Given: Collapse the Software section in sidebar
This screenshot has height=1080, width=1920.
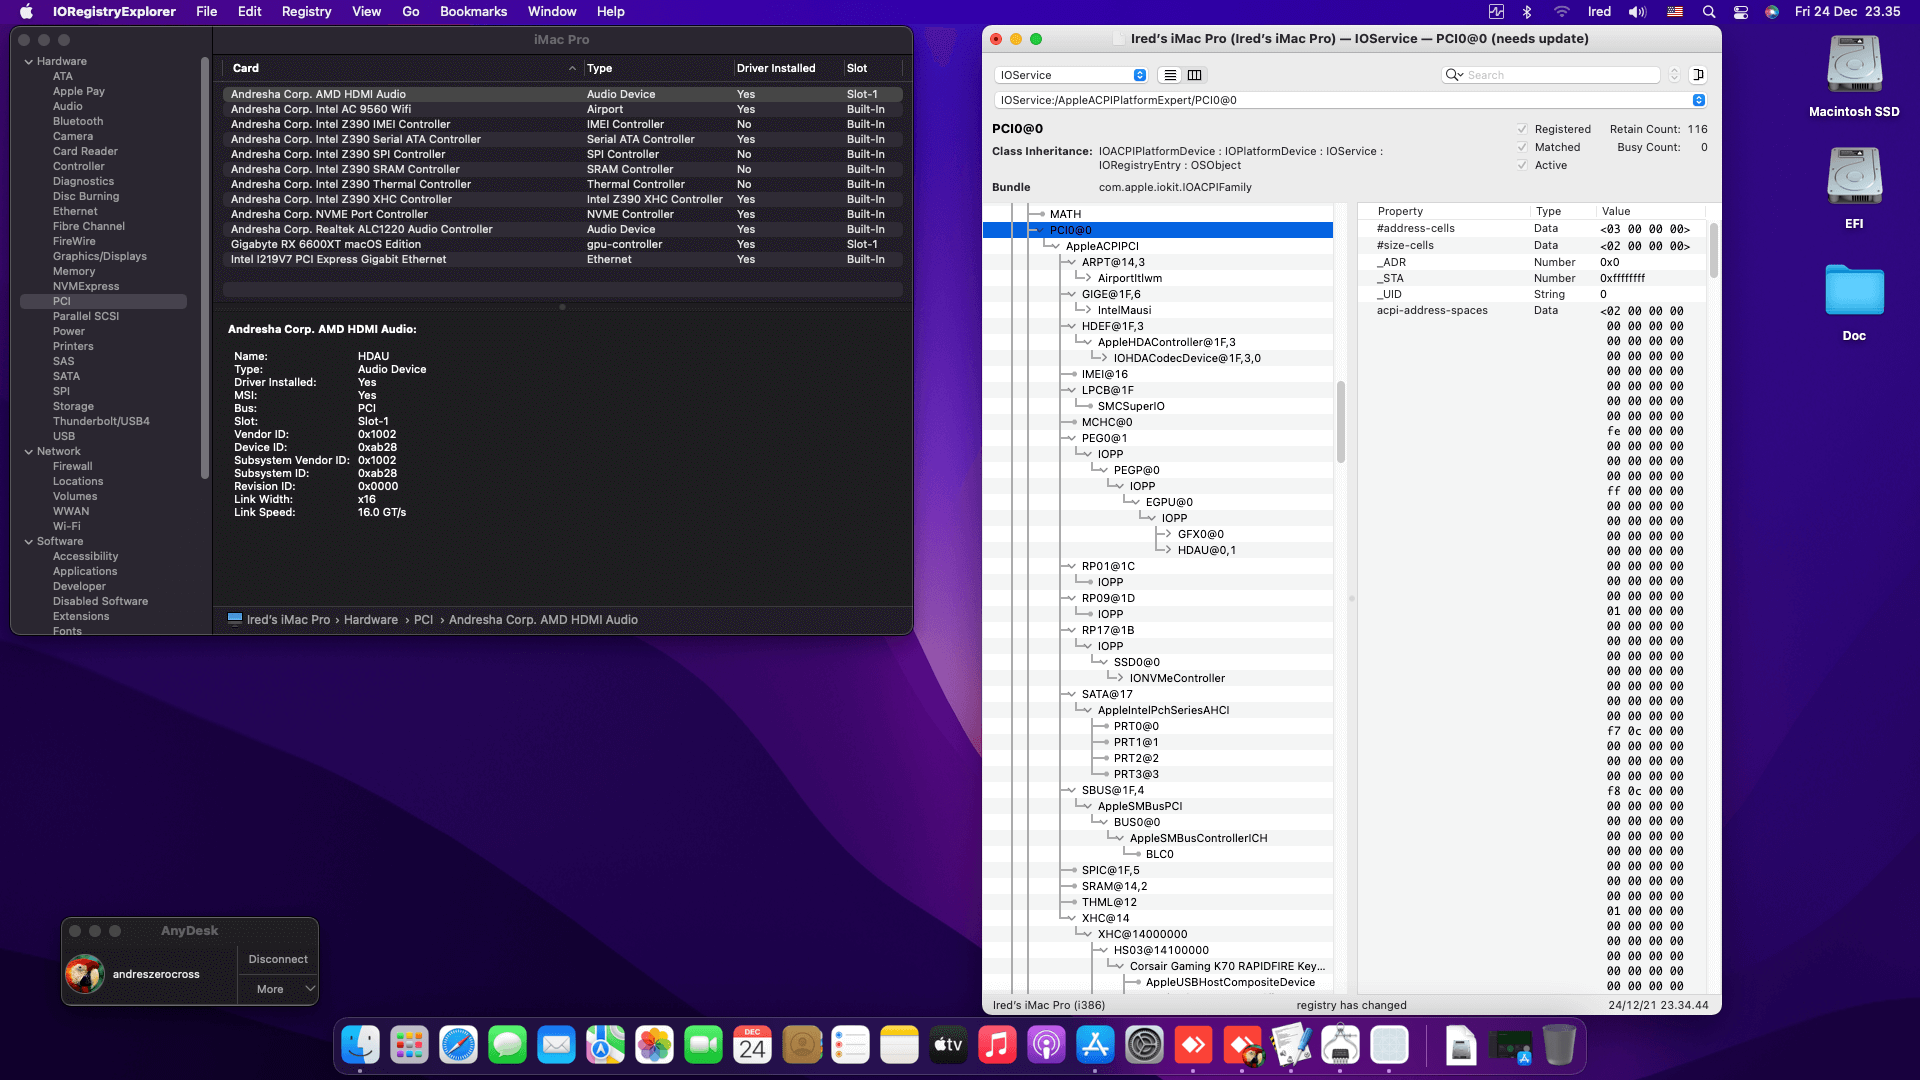Looking at the screenshot, I should coord(29,542).
